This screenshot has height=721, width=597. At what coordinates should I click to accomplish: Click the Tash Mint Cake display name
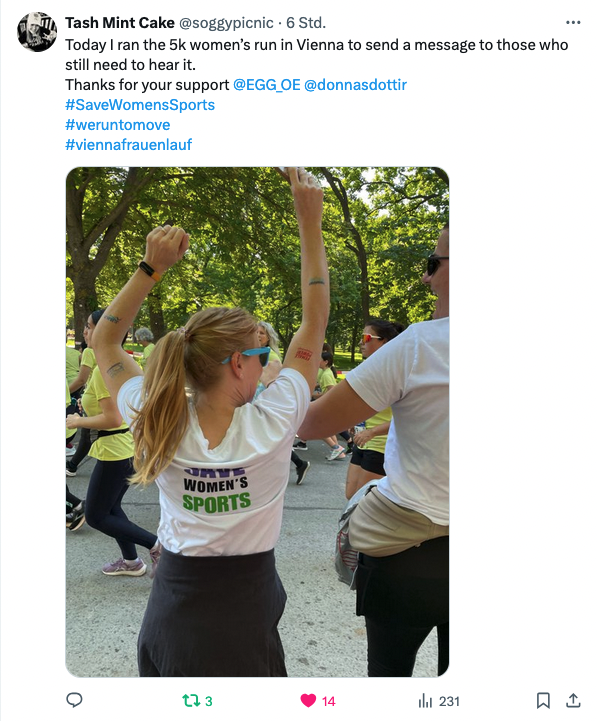120,23
